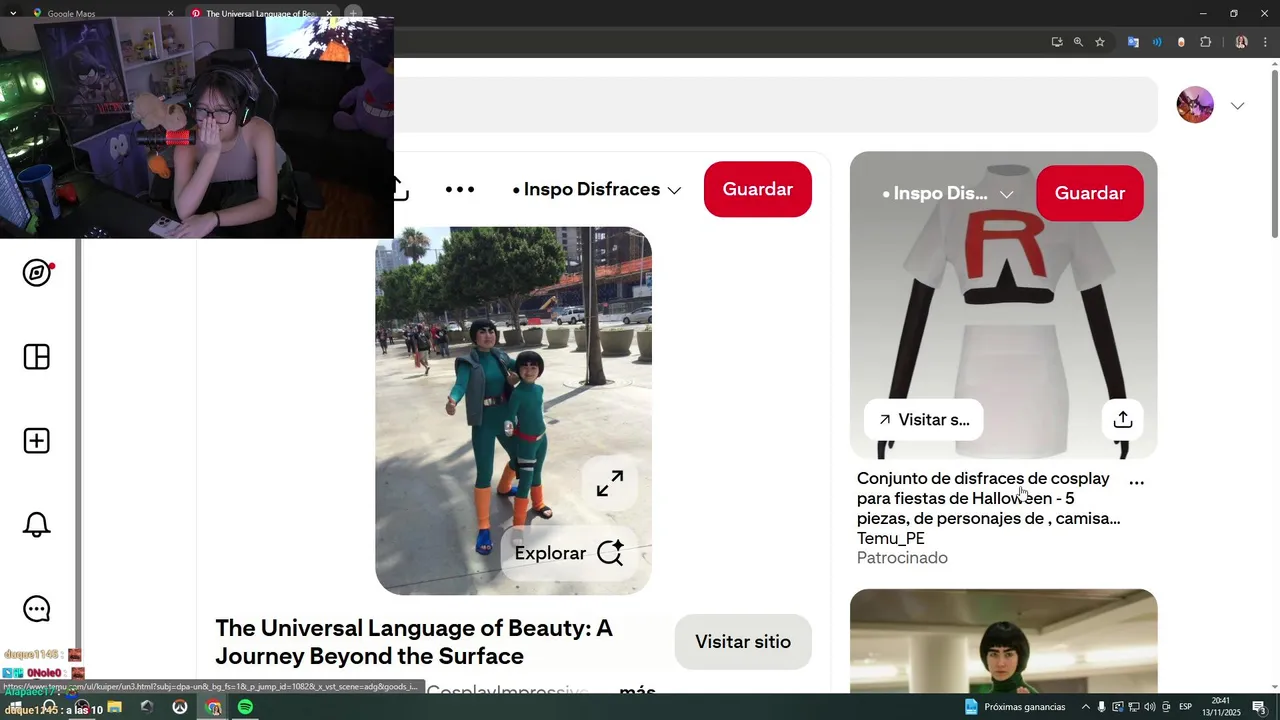1280x720 pixels.
Task: Click Visitar s... link on Temu pin
Action: coord(924,420)
